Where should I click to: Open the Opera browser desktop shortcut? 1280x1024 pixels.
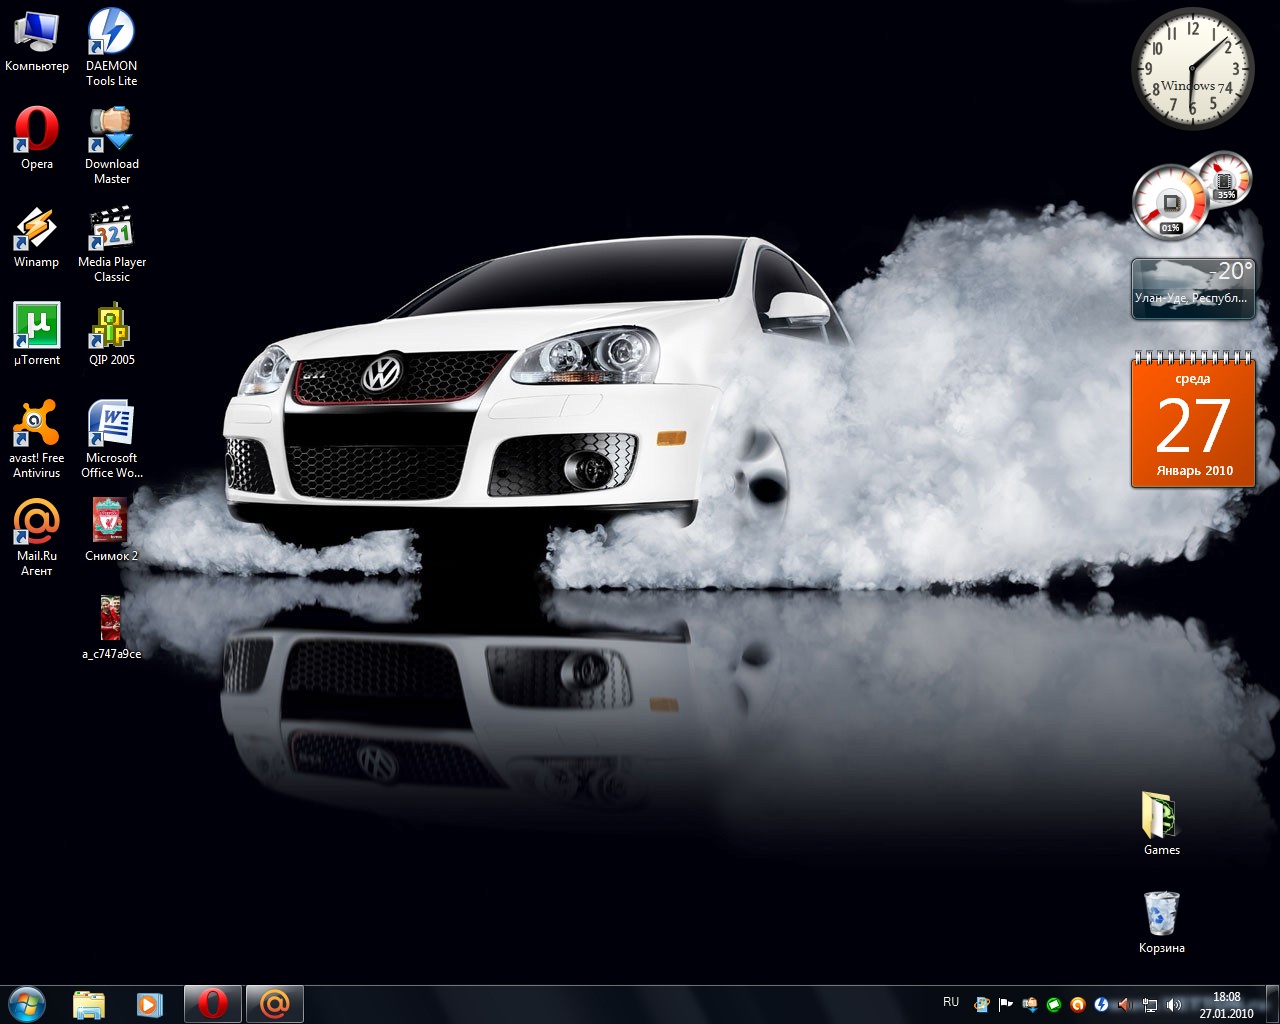[x=37, y=132]
